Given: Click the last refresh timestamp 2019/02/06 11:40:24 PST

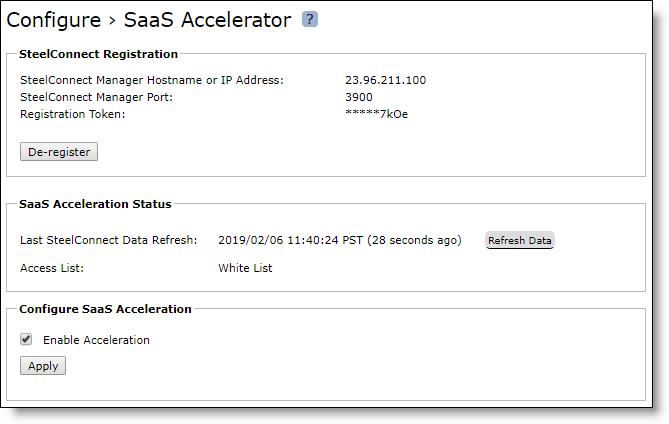Looking at the screenshot, I should pyautogui.click(x=291, y=240).
